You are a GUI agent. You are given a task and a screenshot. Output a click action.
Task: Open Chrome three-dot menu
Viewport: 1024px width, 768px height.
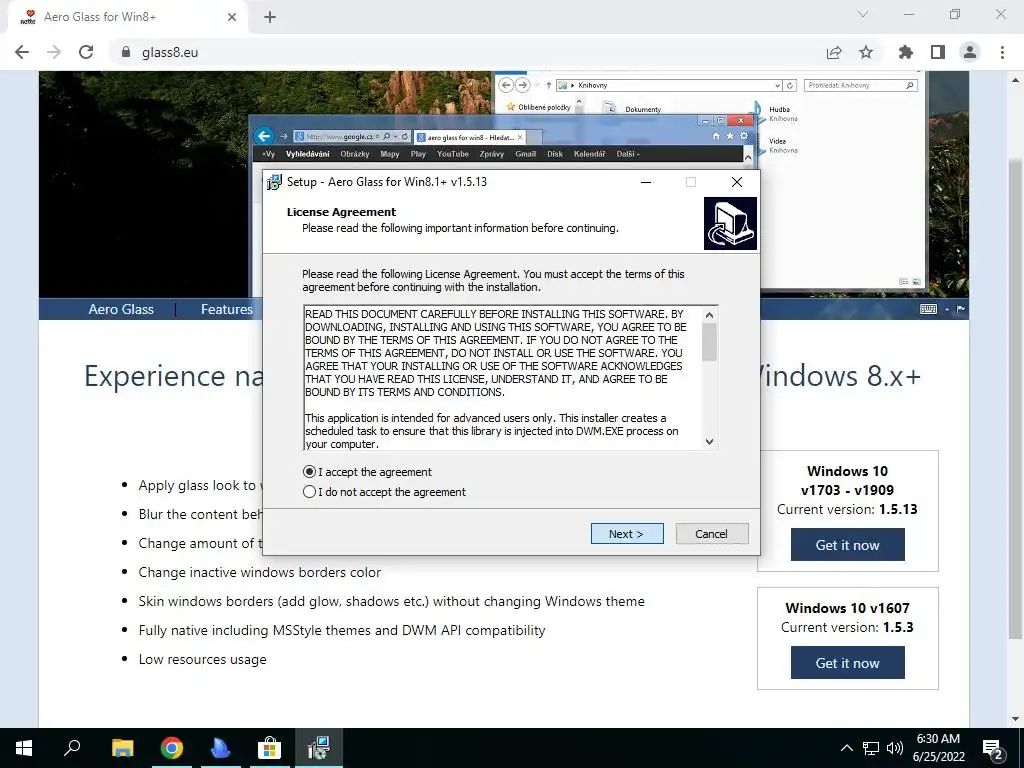coord(1002,52)
